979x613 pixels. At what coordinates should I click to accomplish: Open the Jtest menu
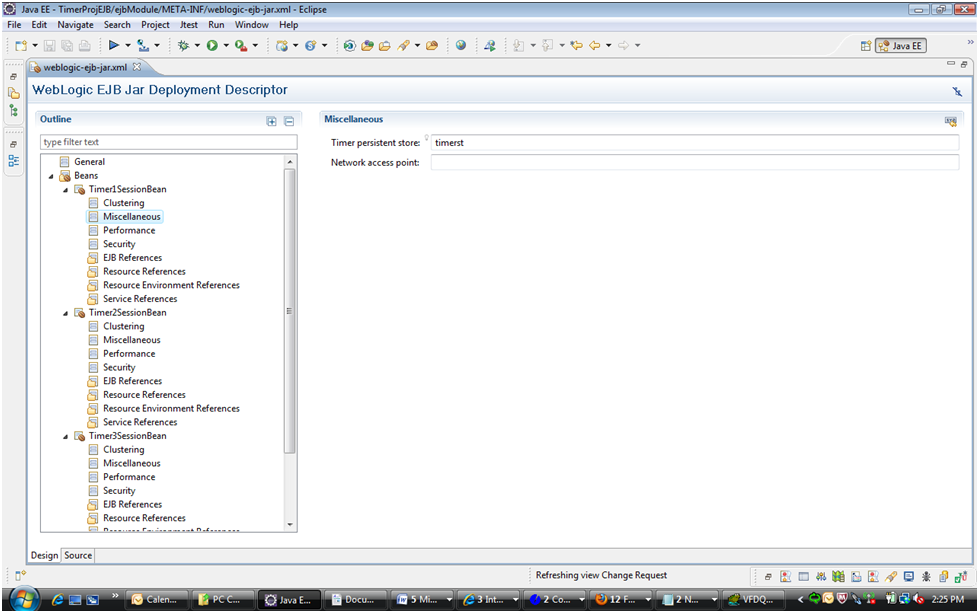[189, 24]
